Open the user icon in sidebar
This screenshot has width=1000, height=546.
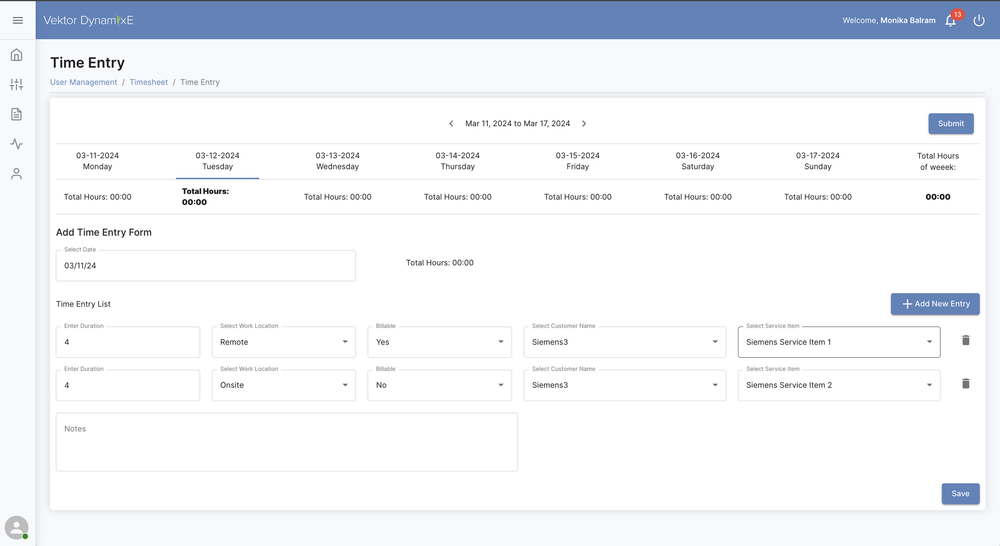pos(17,173)
